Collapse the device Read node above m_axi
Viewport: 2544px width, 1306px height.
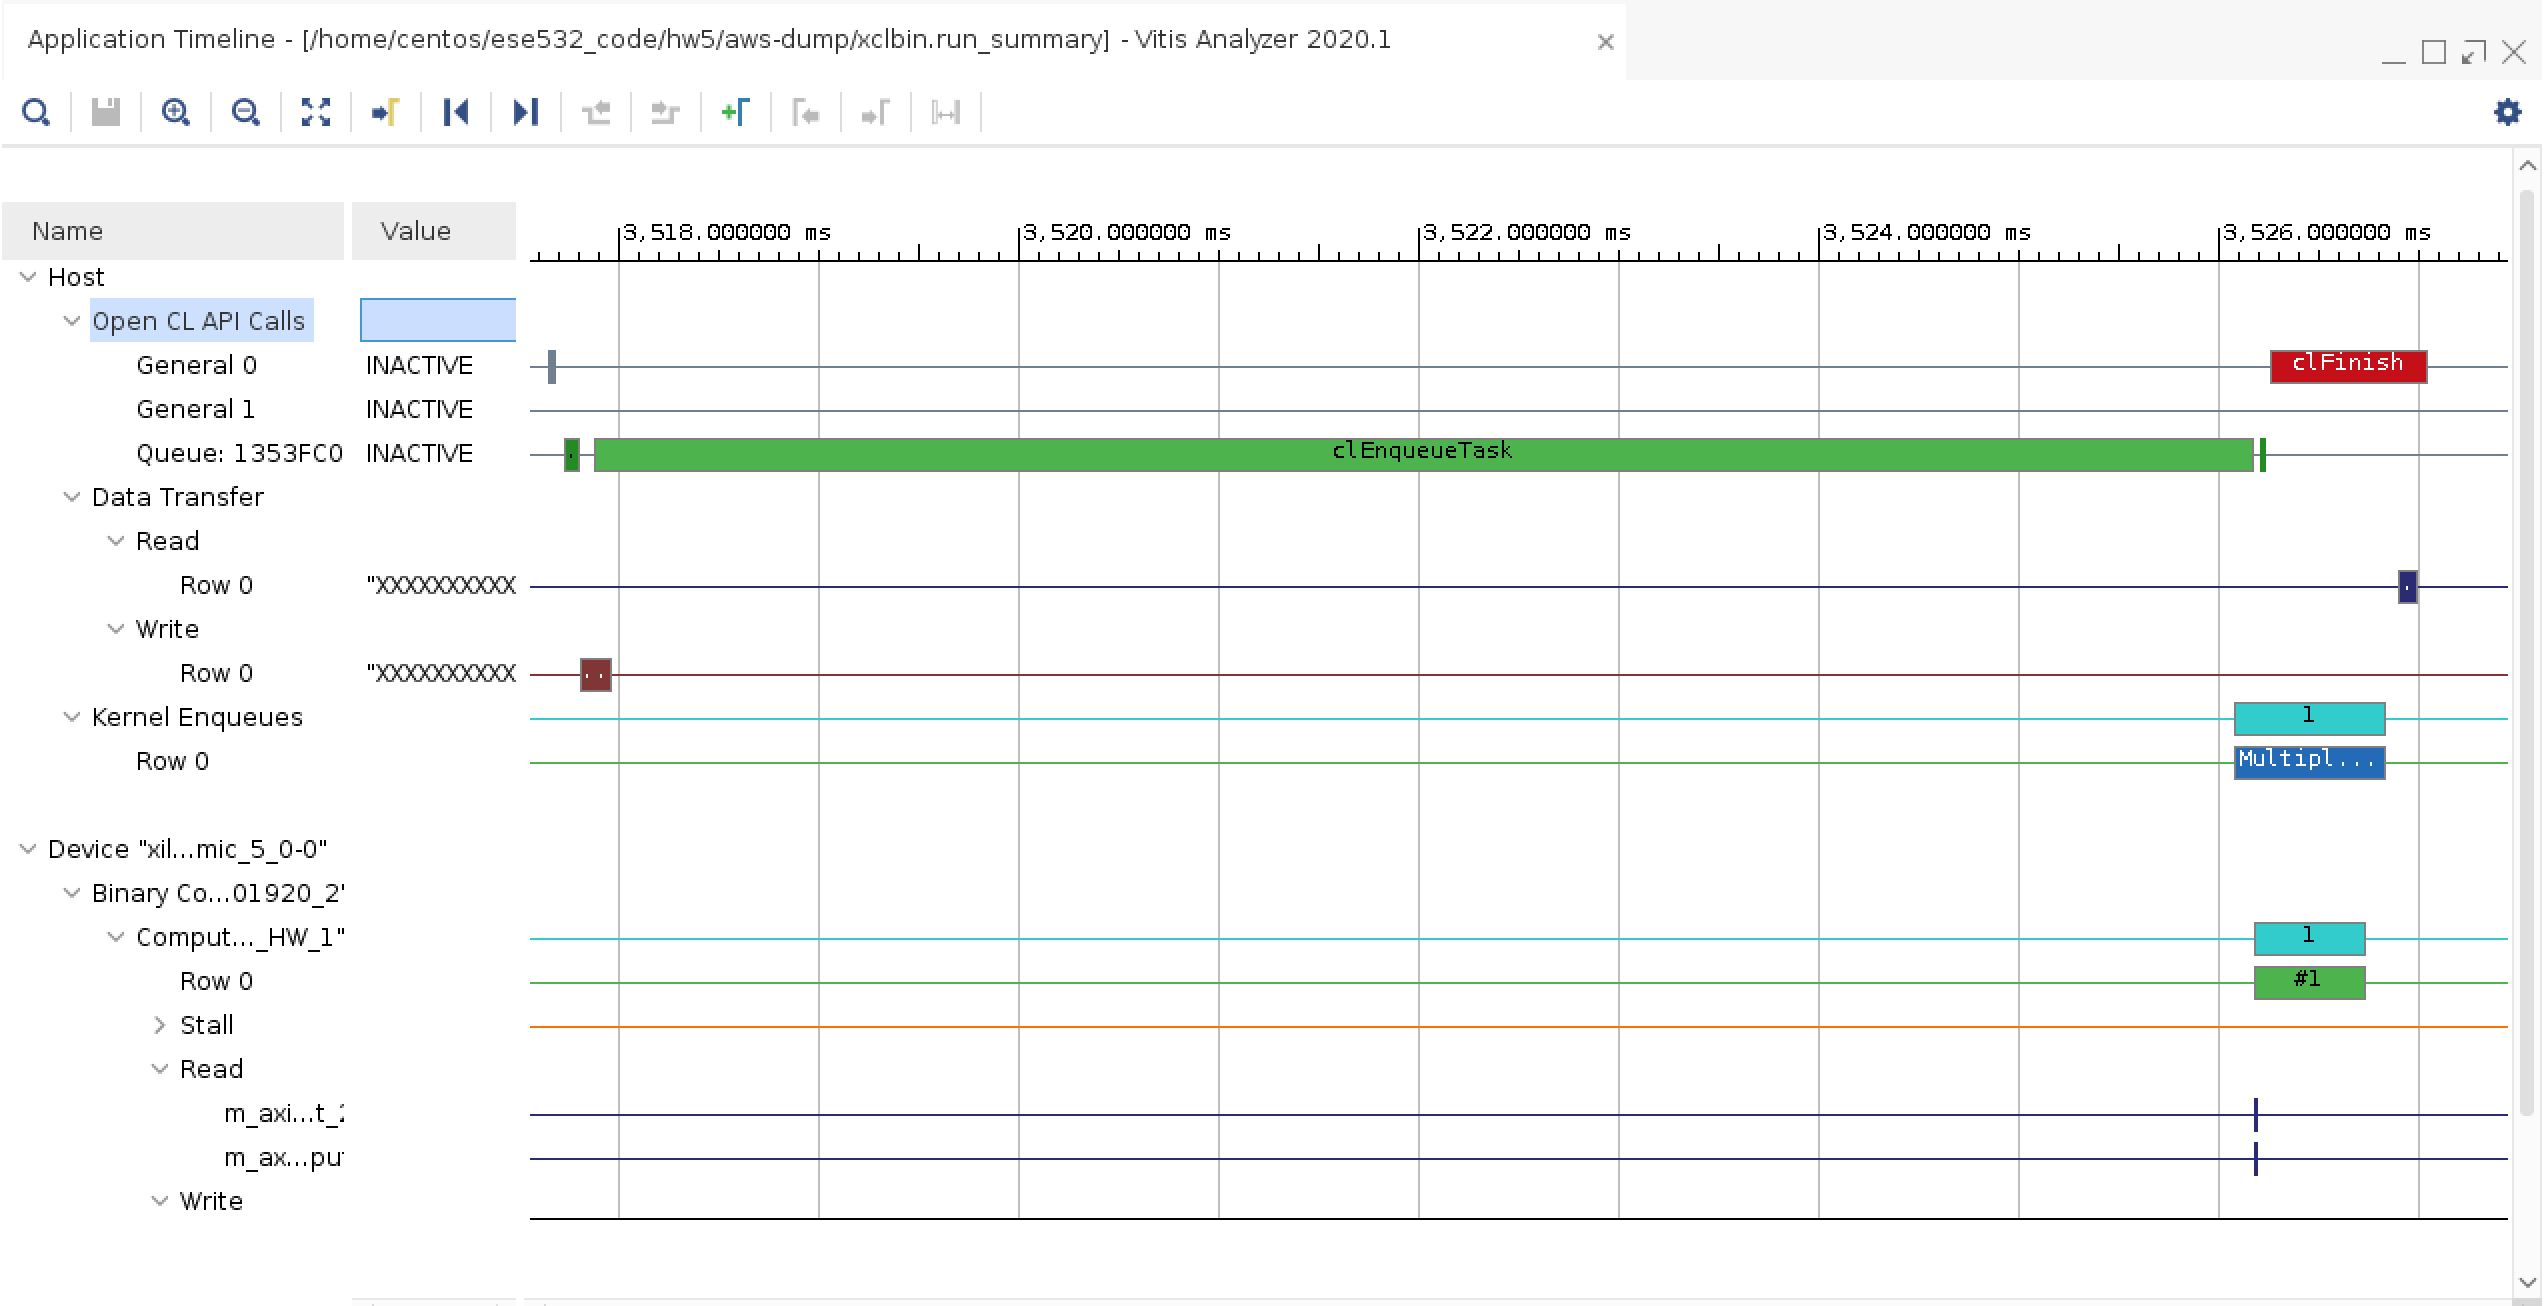[x=160, y=1069]
